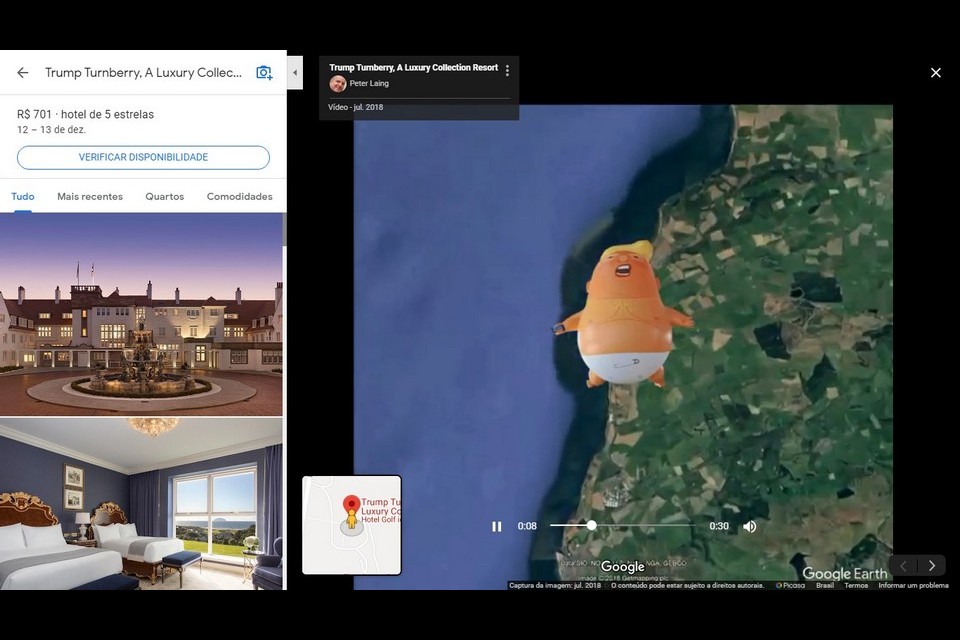The width and height of the screenshot is (960, 640).
Task: Click the 0:08 elapsed time readout
Action: (527, 526)
